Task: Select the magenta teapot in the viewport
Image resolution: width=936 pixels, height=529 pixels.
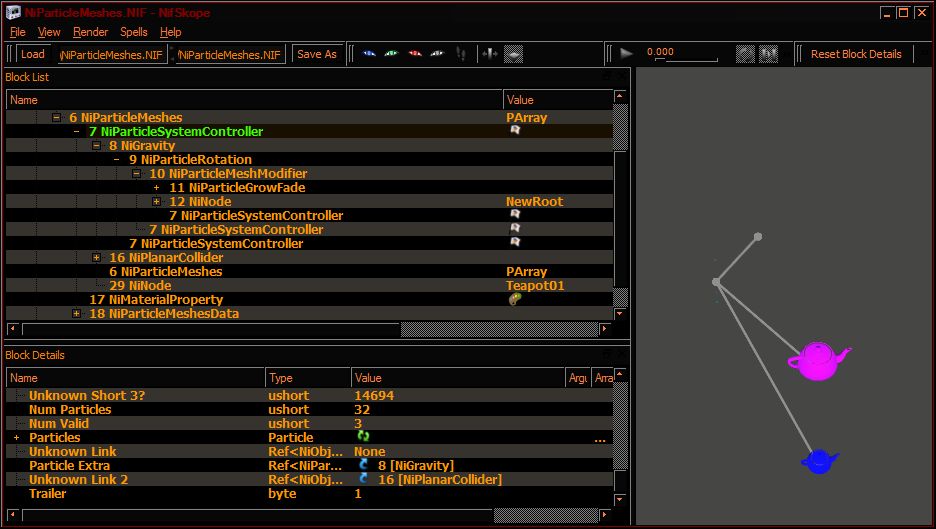Action: 818,360
